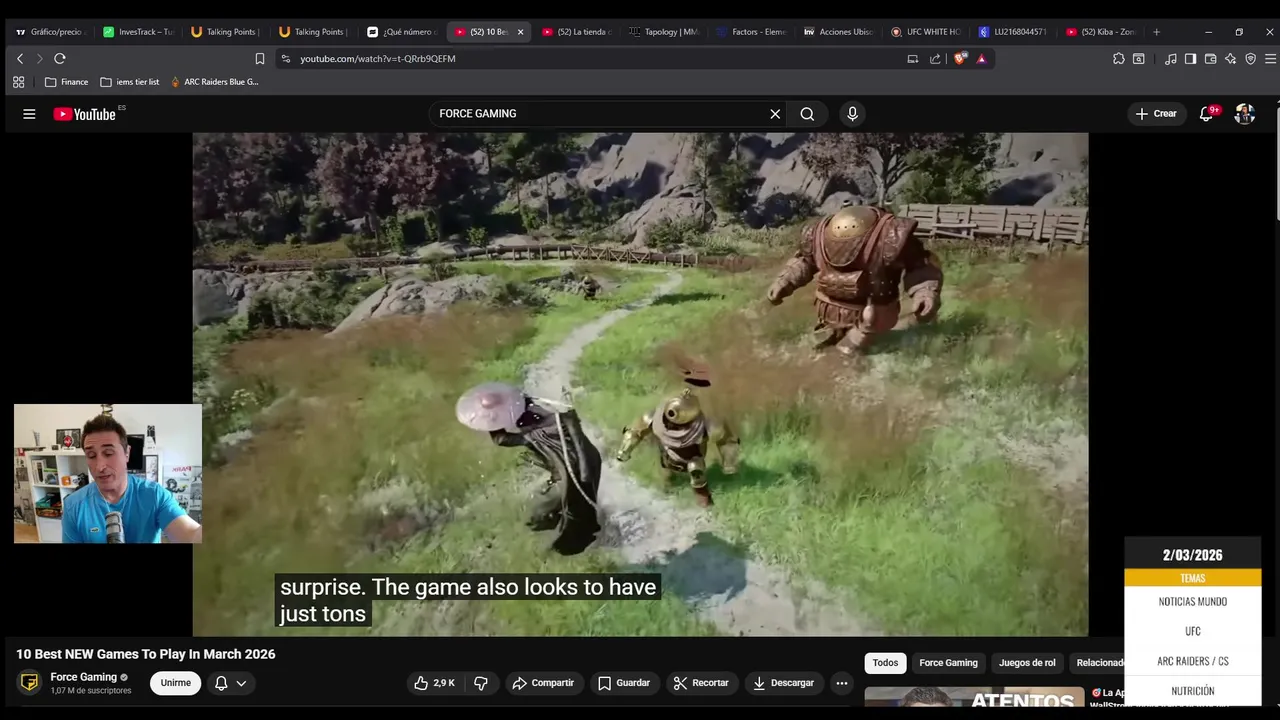Switch to the '(52) La tienda' tab

point(577,32)
